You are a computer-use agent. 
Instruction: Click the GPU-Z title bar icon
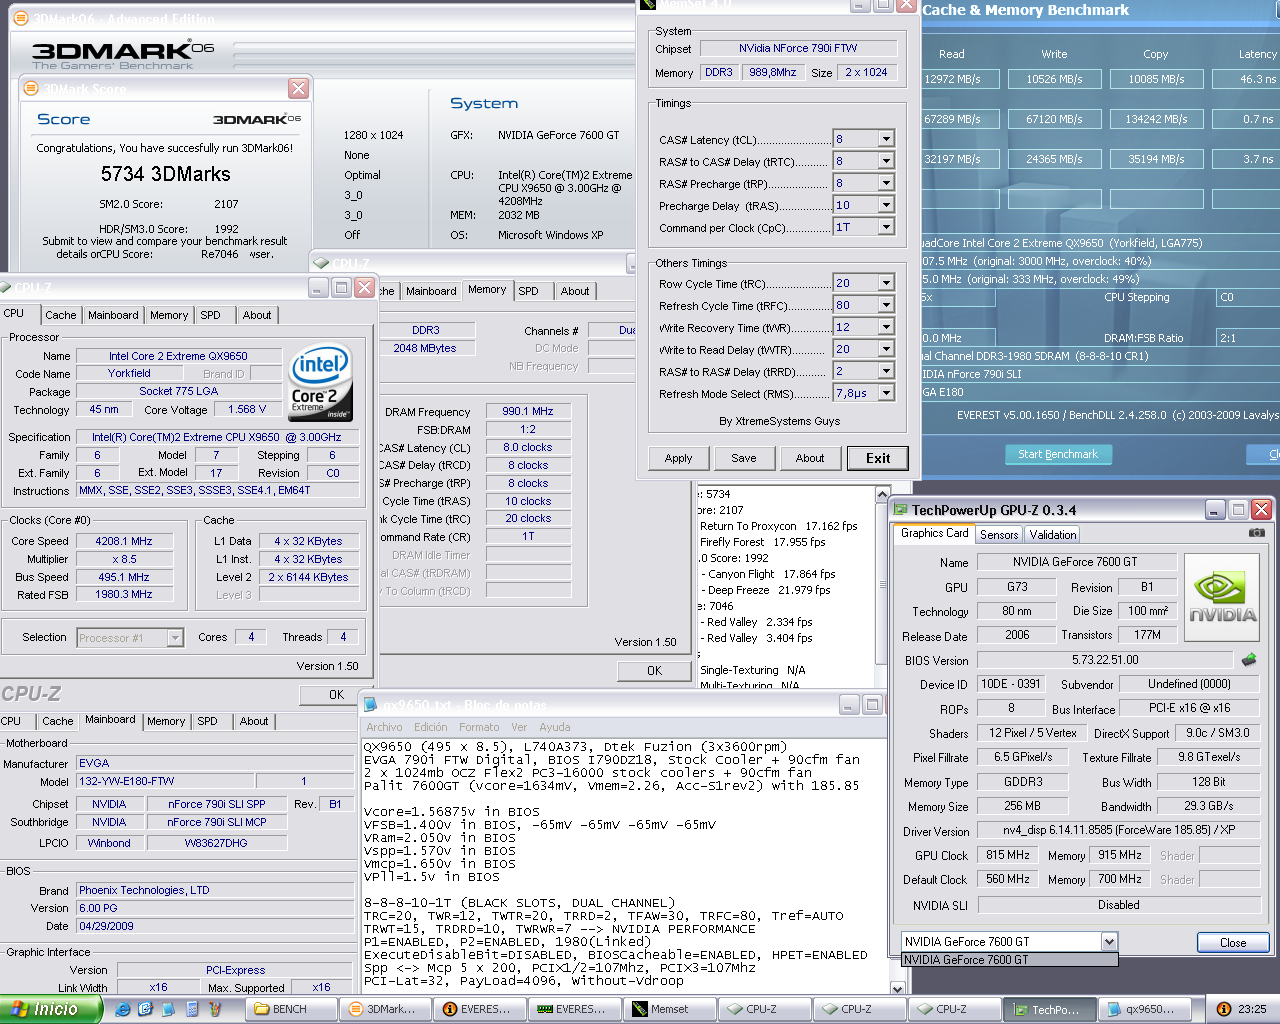[x=900, y=510]
